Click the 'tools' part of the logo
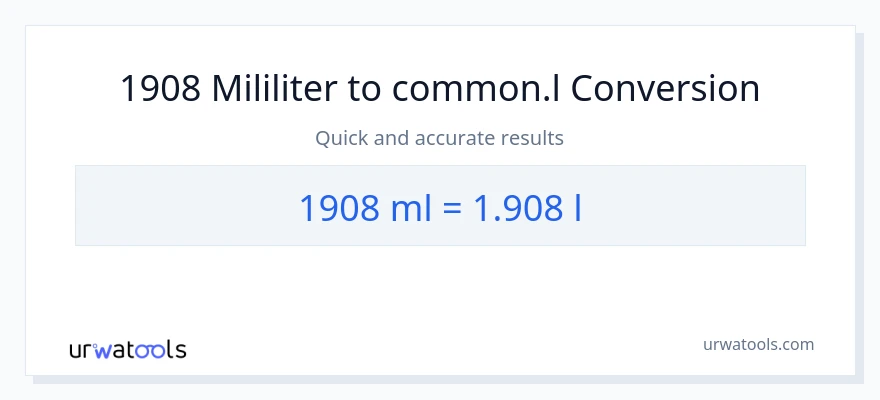Screen dimensions: 880x400 coord(159,349)
